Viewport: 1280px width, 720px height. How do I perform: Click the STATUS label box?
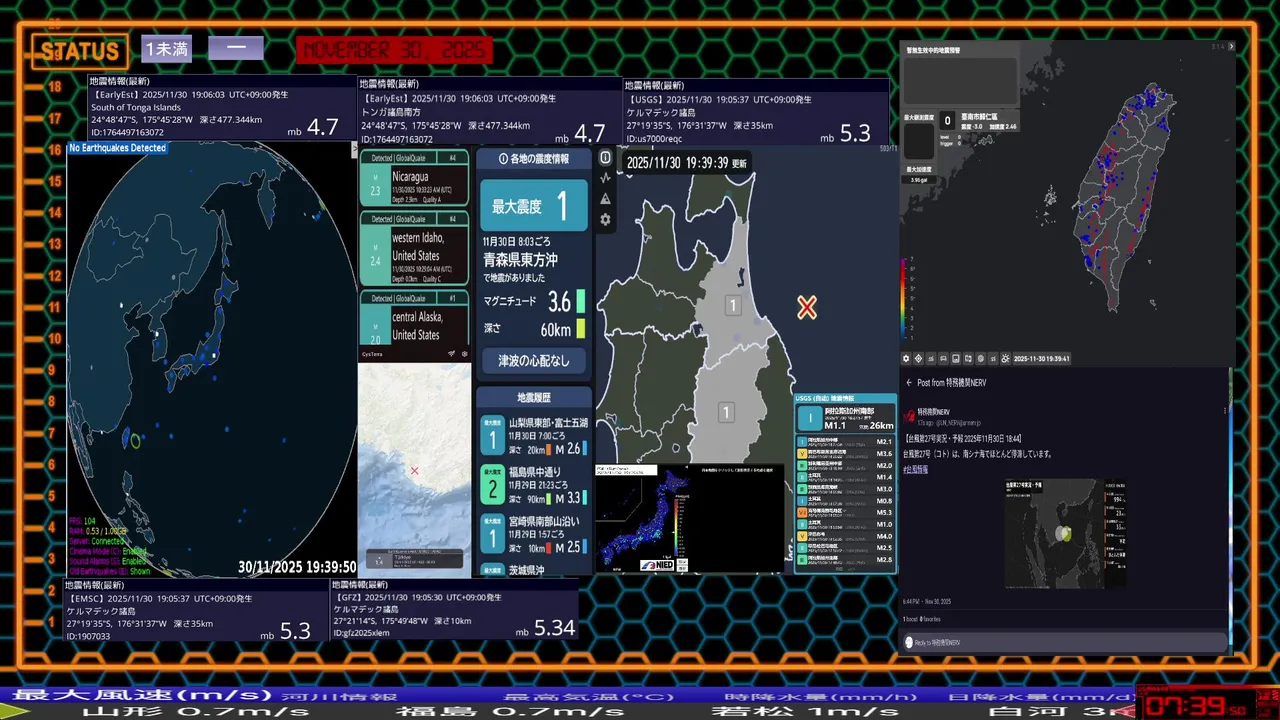coord(79,51)
